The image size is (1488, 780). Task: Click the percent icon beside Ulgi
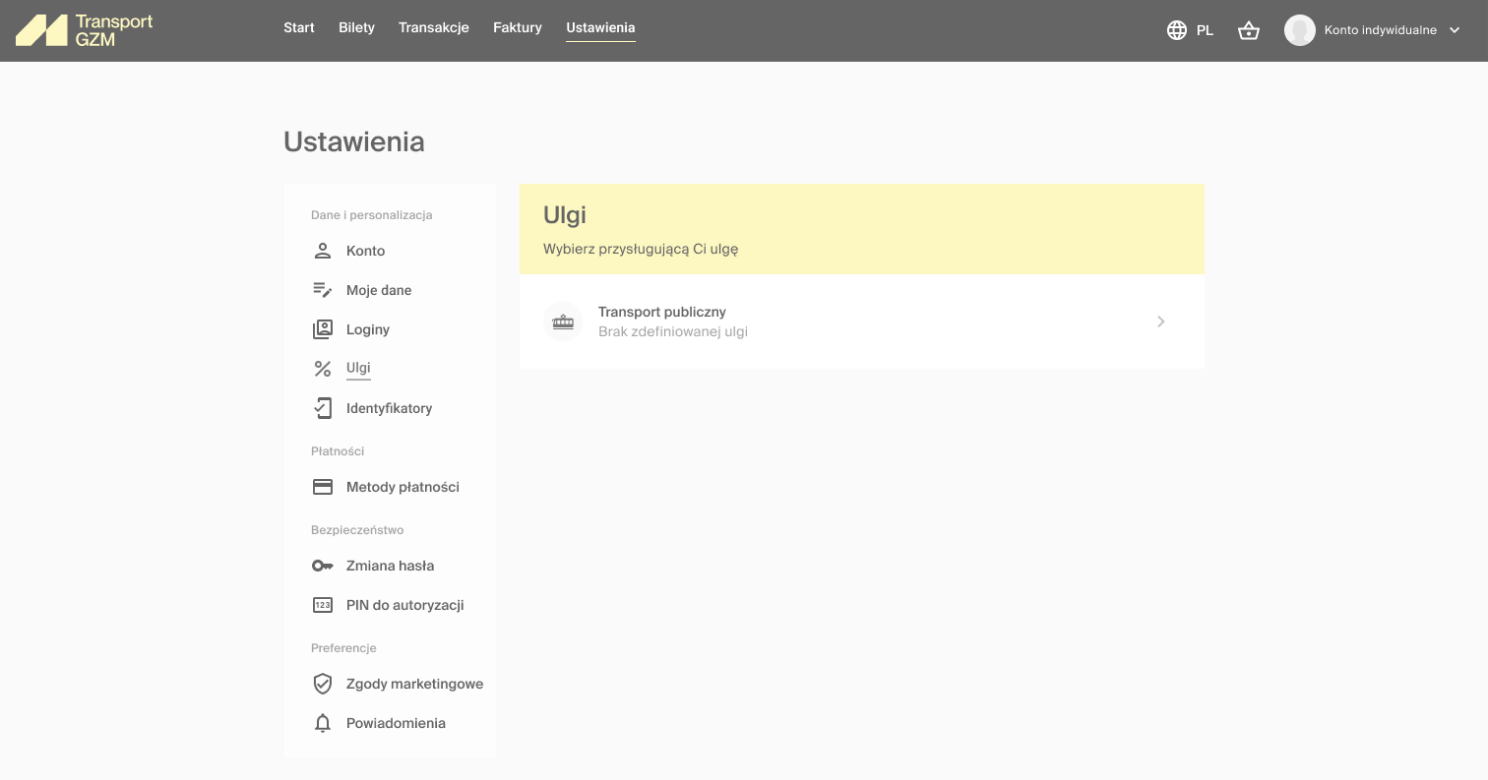click(x=322, y=369)
